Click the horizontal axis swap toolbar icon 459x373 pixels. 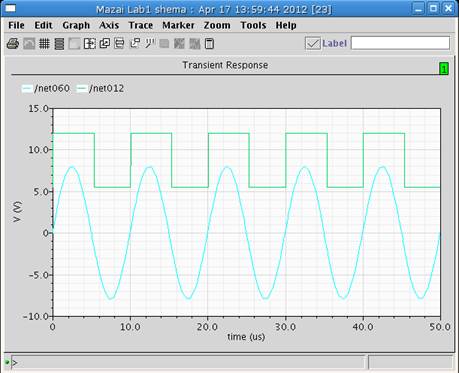click(x=119, y=44)
